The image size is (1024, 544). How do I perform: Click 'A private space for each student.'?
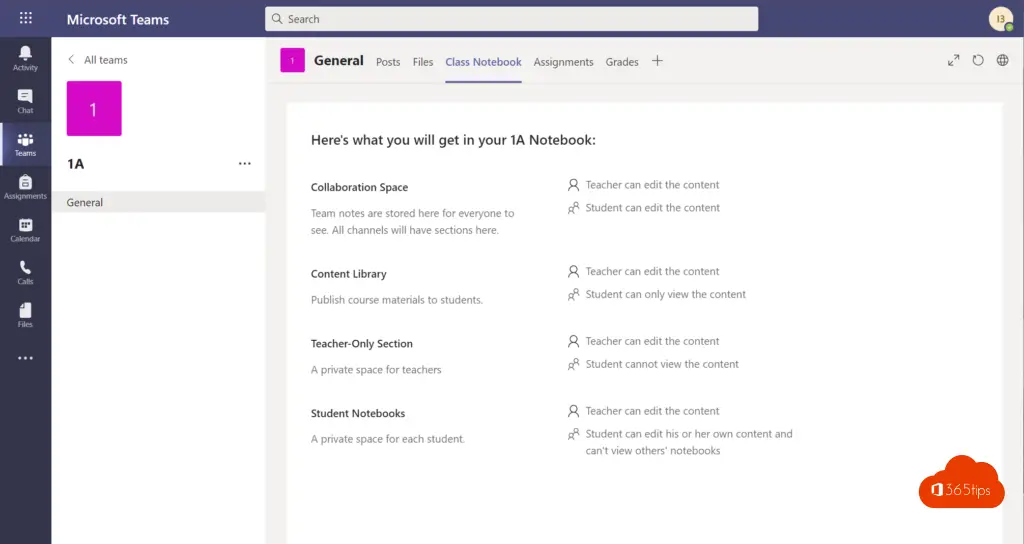[x=388, y=439]
